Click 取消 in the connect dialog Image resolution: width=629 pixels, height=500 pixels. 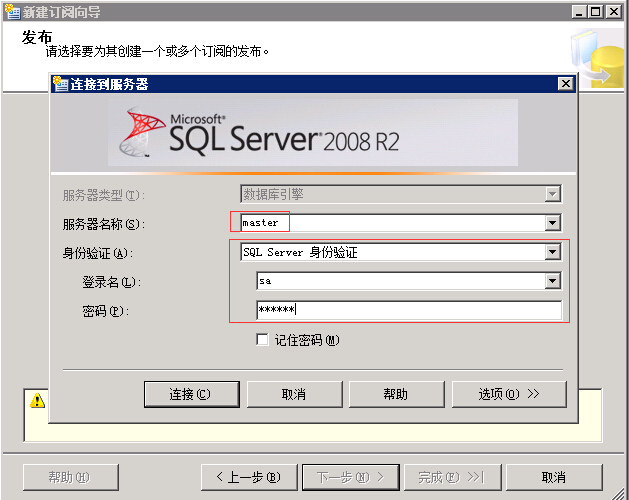pos(294,394)
